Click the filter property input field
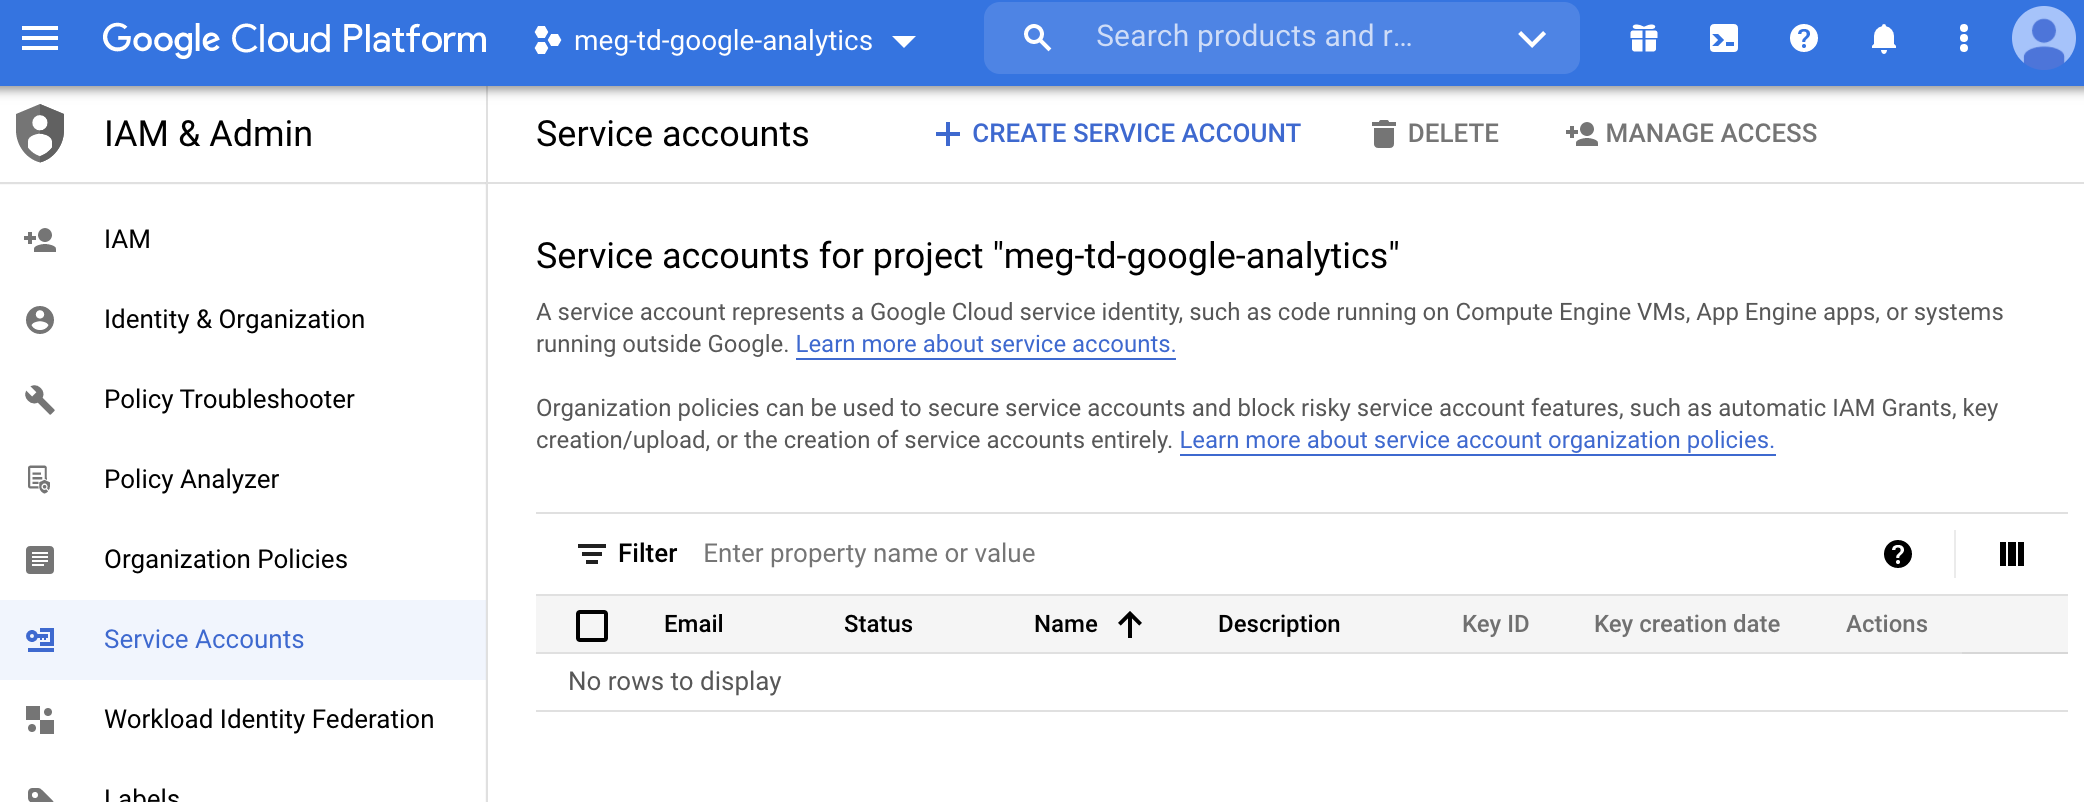The height and width of the screenshot is (802, 2084). click(1200, 554)
